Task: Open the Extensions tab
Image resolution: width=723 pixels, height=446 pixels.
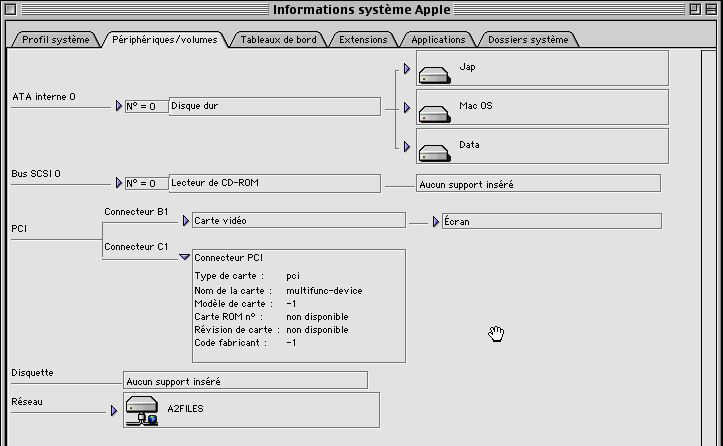Action: pyautogui.click(x=363, y=40)
